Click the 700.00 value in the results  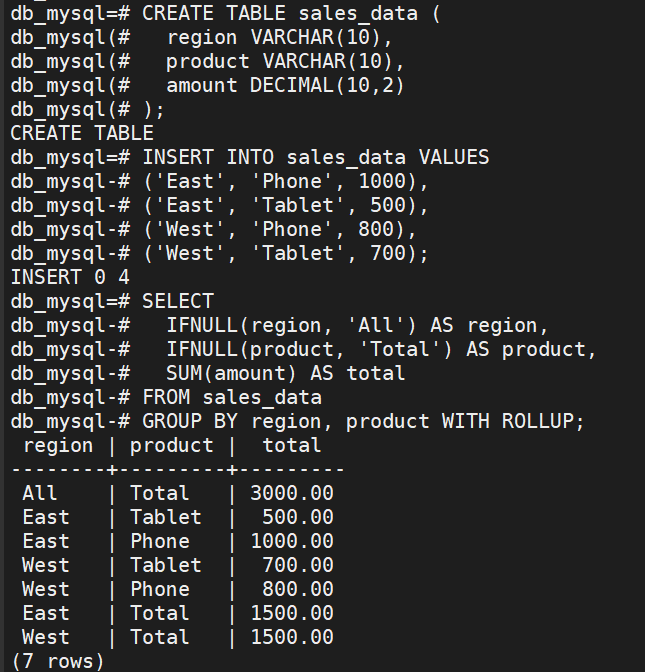(297, 565)
